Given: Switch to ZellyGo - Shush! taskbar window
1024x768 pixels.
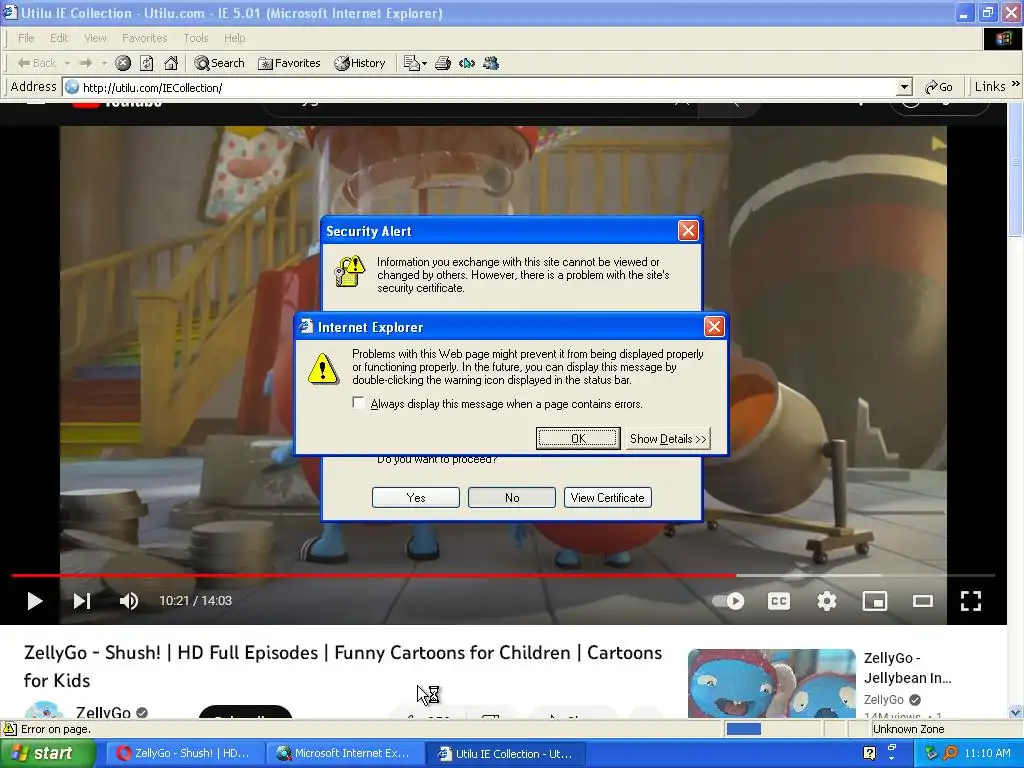Looking at the screenshot, I should (185, 753).
